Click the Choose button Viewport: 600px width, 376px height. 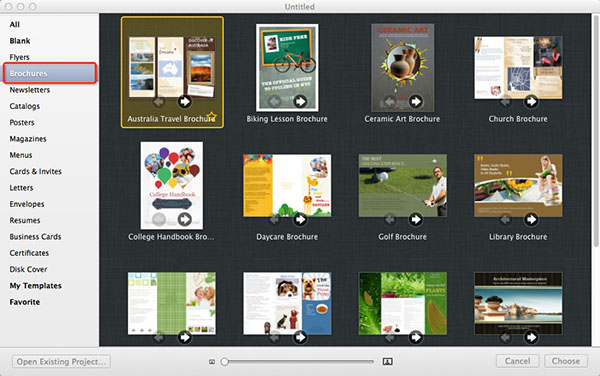point(566,361)
